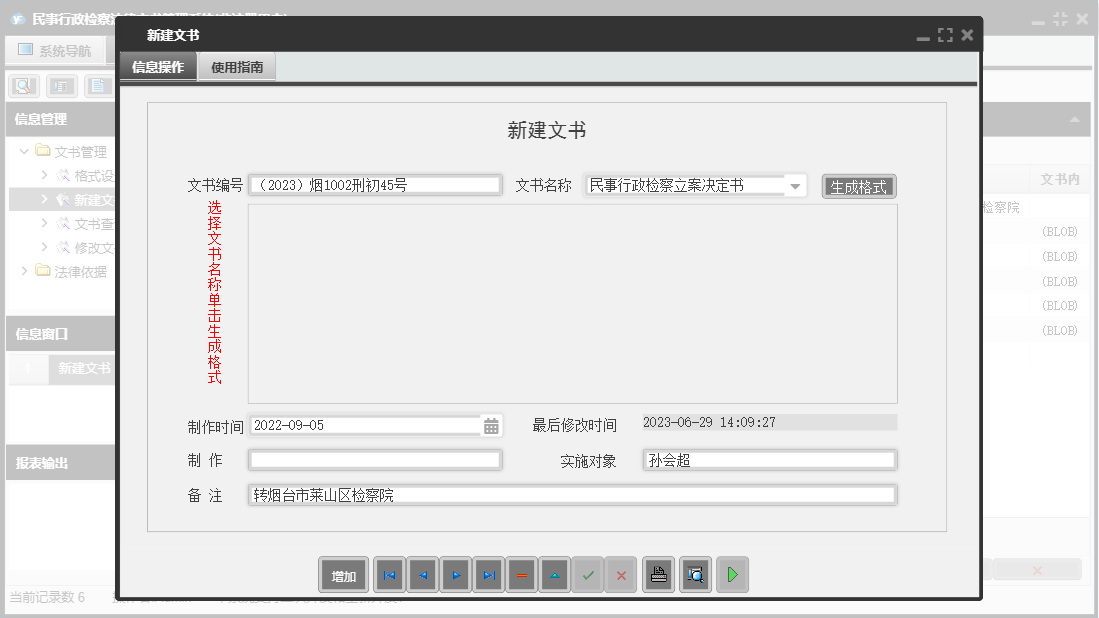The width and height of the screenshot is (1099, 618).
Task: Click the green run arrow icon
Action: click(732, 574)
